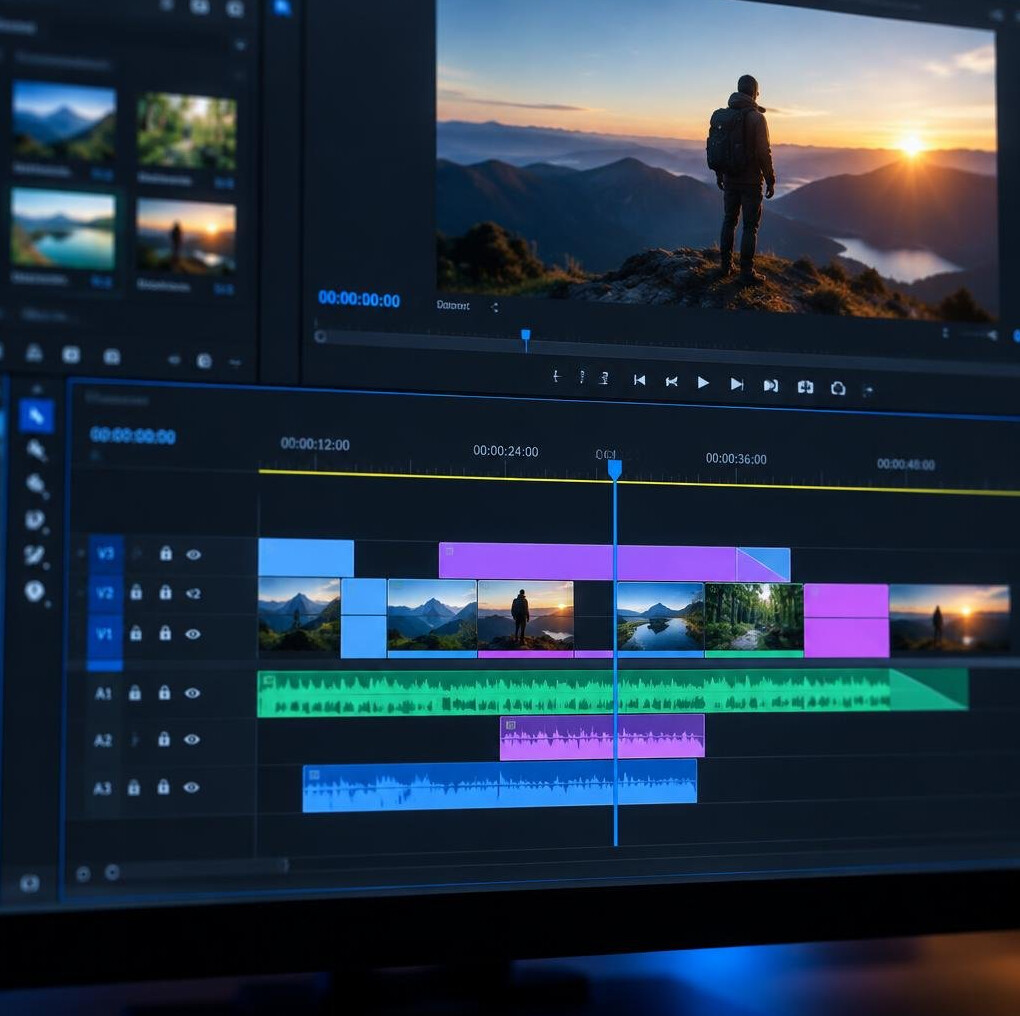
Task: Click the second round button at timeline bottom left
Action: [112, 872]
